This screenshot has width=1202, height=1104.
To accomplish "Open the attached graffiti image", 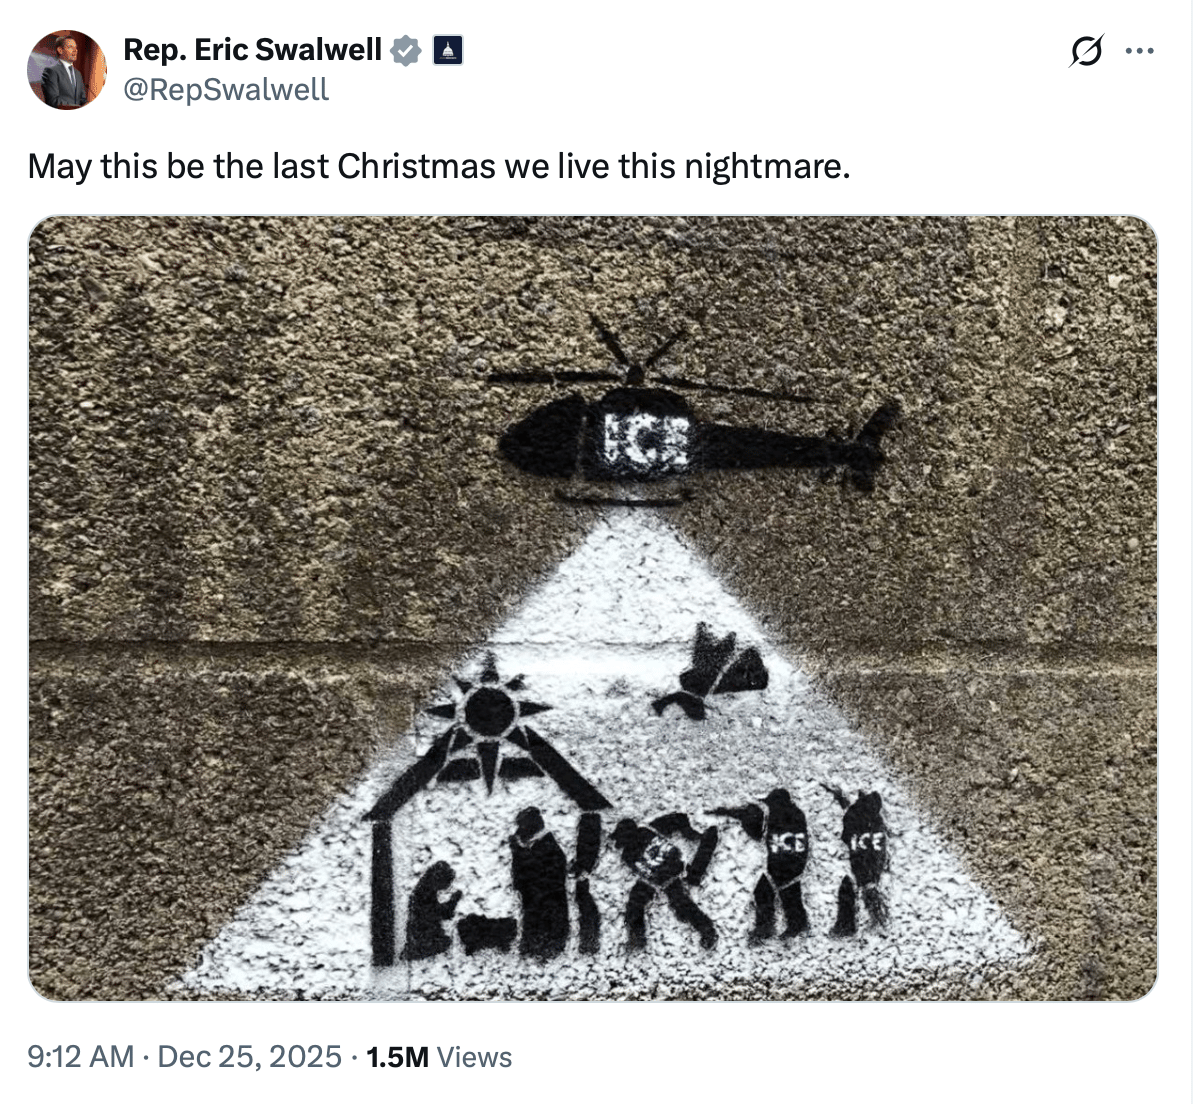I will pyautogui.click(x=592, y=608).
